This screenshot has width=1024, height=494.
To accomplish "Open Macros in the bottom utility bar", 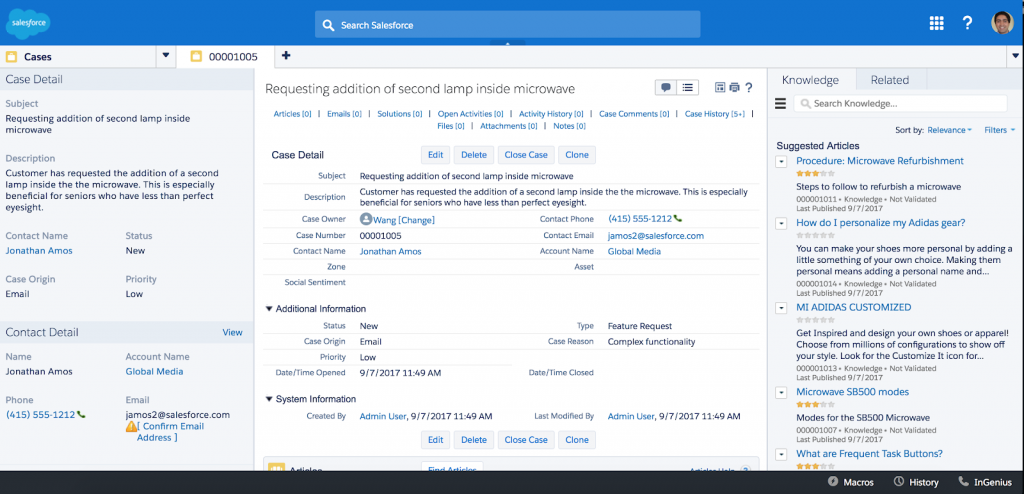I will tap(851, 482).
